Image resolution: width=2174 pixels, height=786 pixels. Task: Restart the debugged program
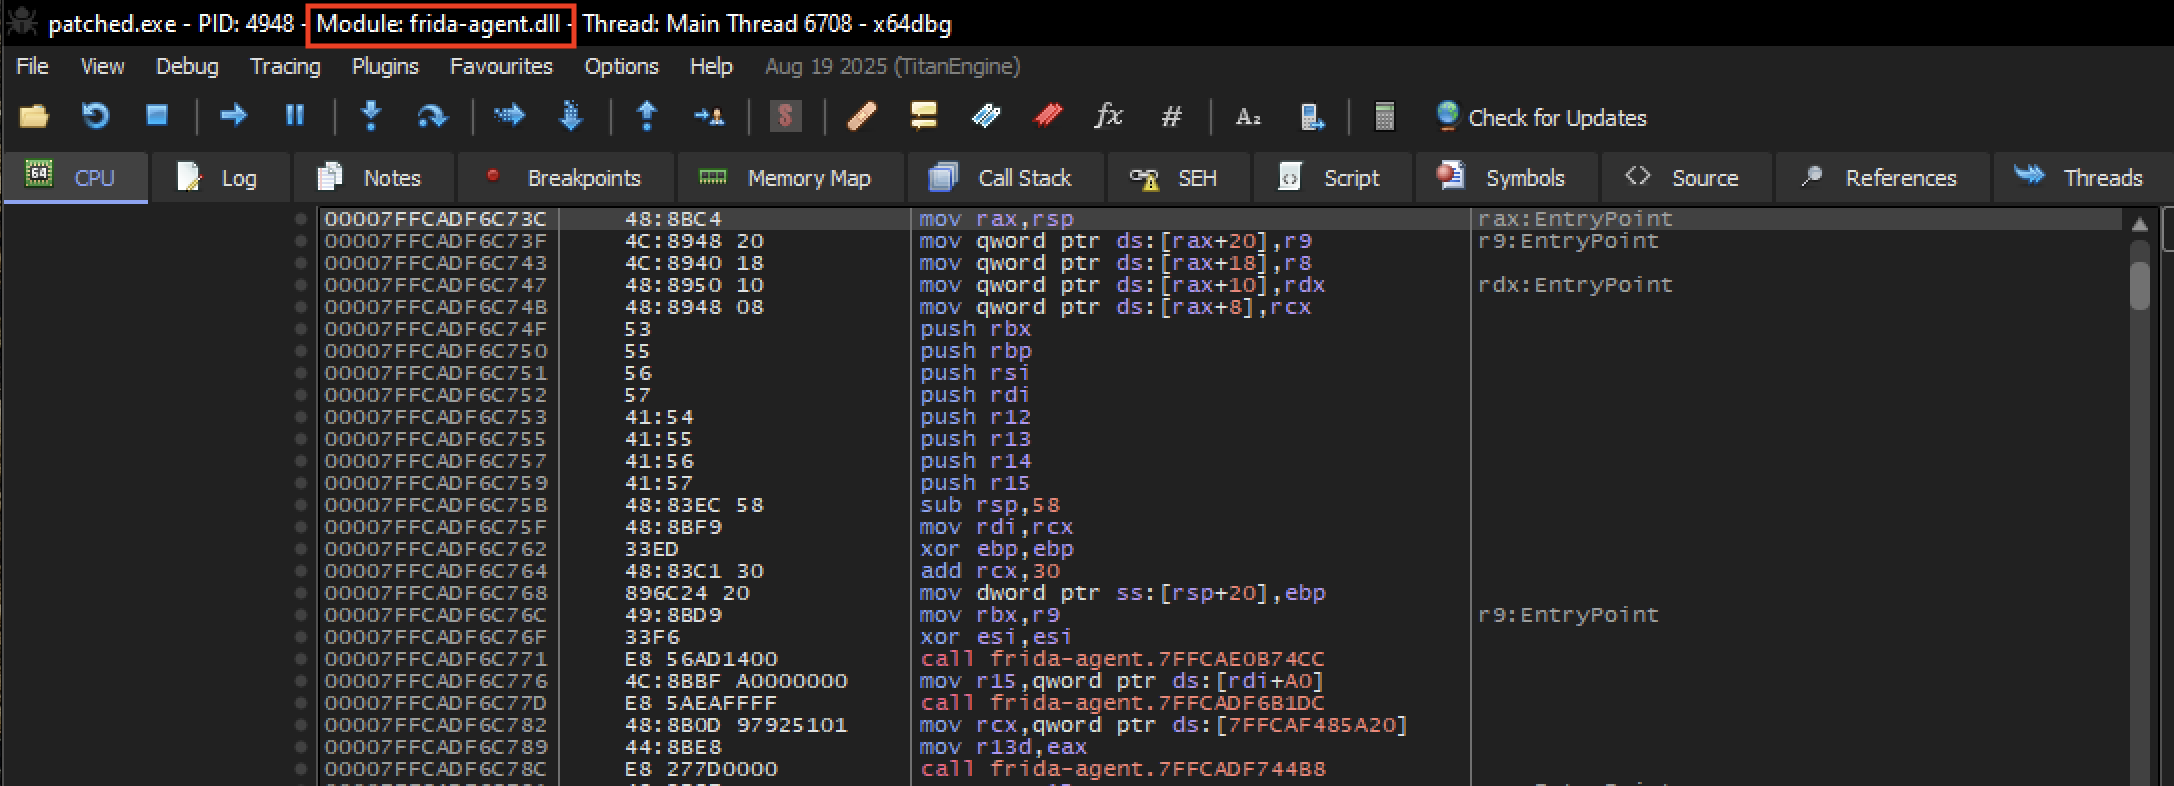pyautogui.click(x=95, y=117)
